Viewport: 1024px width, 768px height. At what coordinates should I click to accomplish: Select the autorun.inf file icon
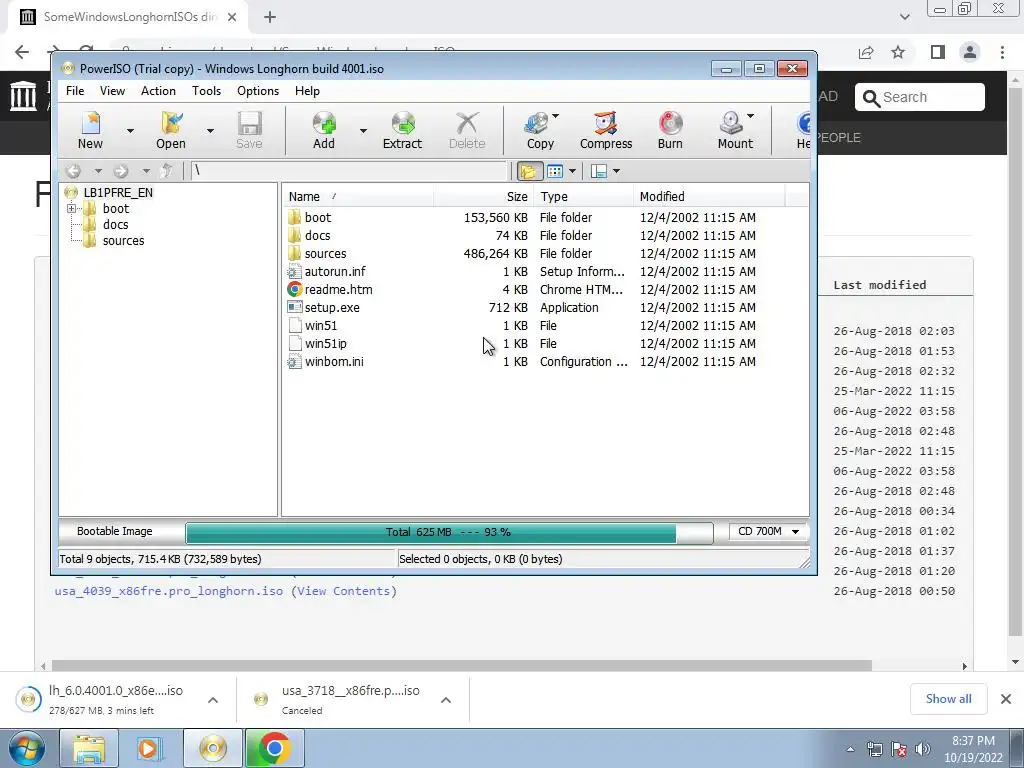pos(295,272)
